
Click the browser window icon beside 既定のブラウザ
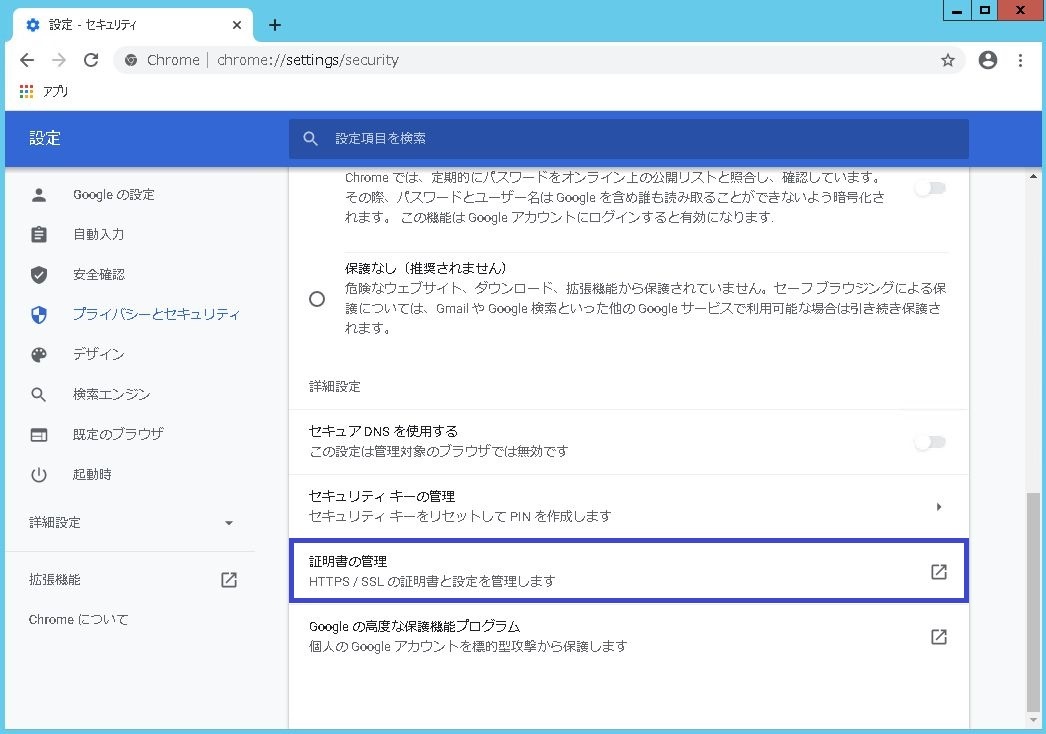39,434
